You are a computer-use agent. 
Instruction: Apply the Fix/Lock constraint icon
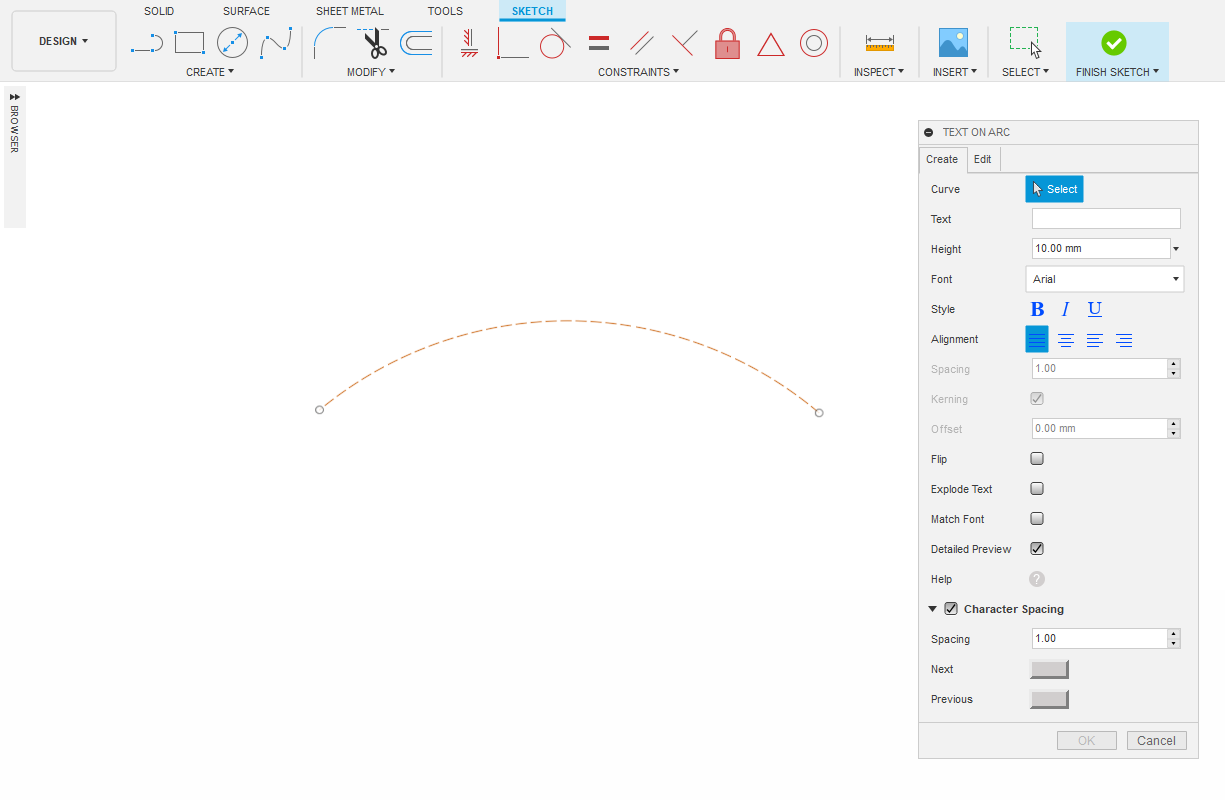tap(727, 43)
